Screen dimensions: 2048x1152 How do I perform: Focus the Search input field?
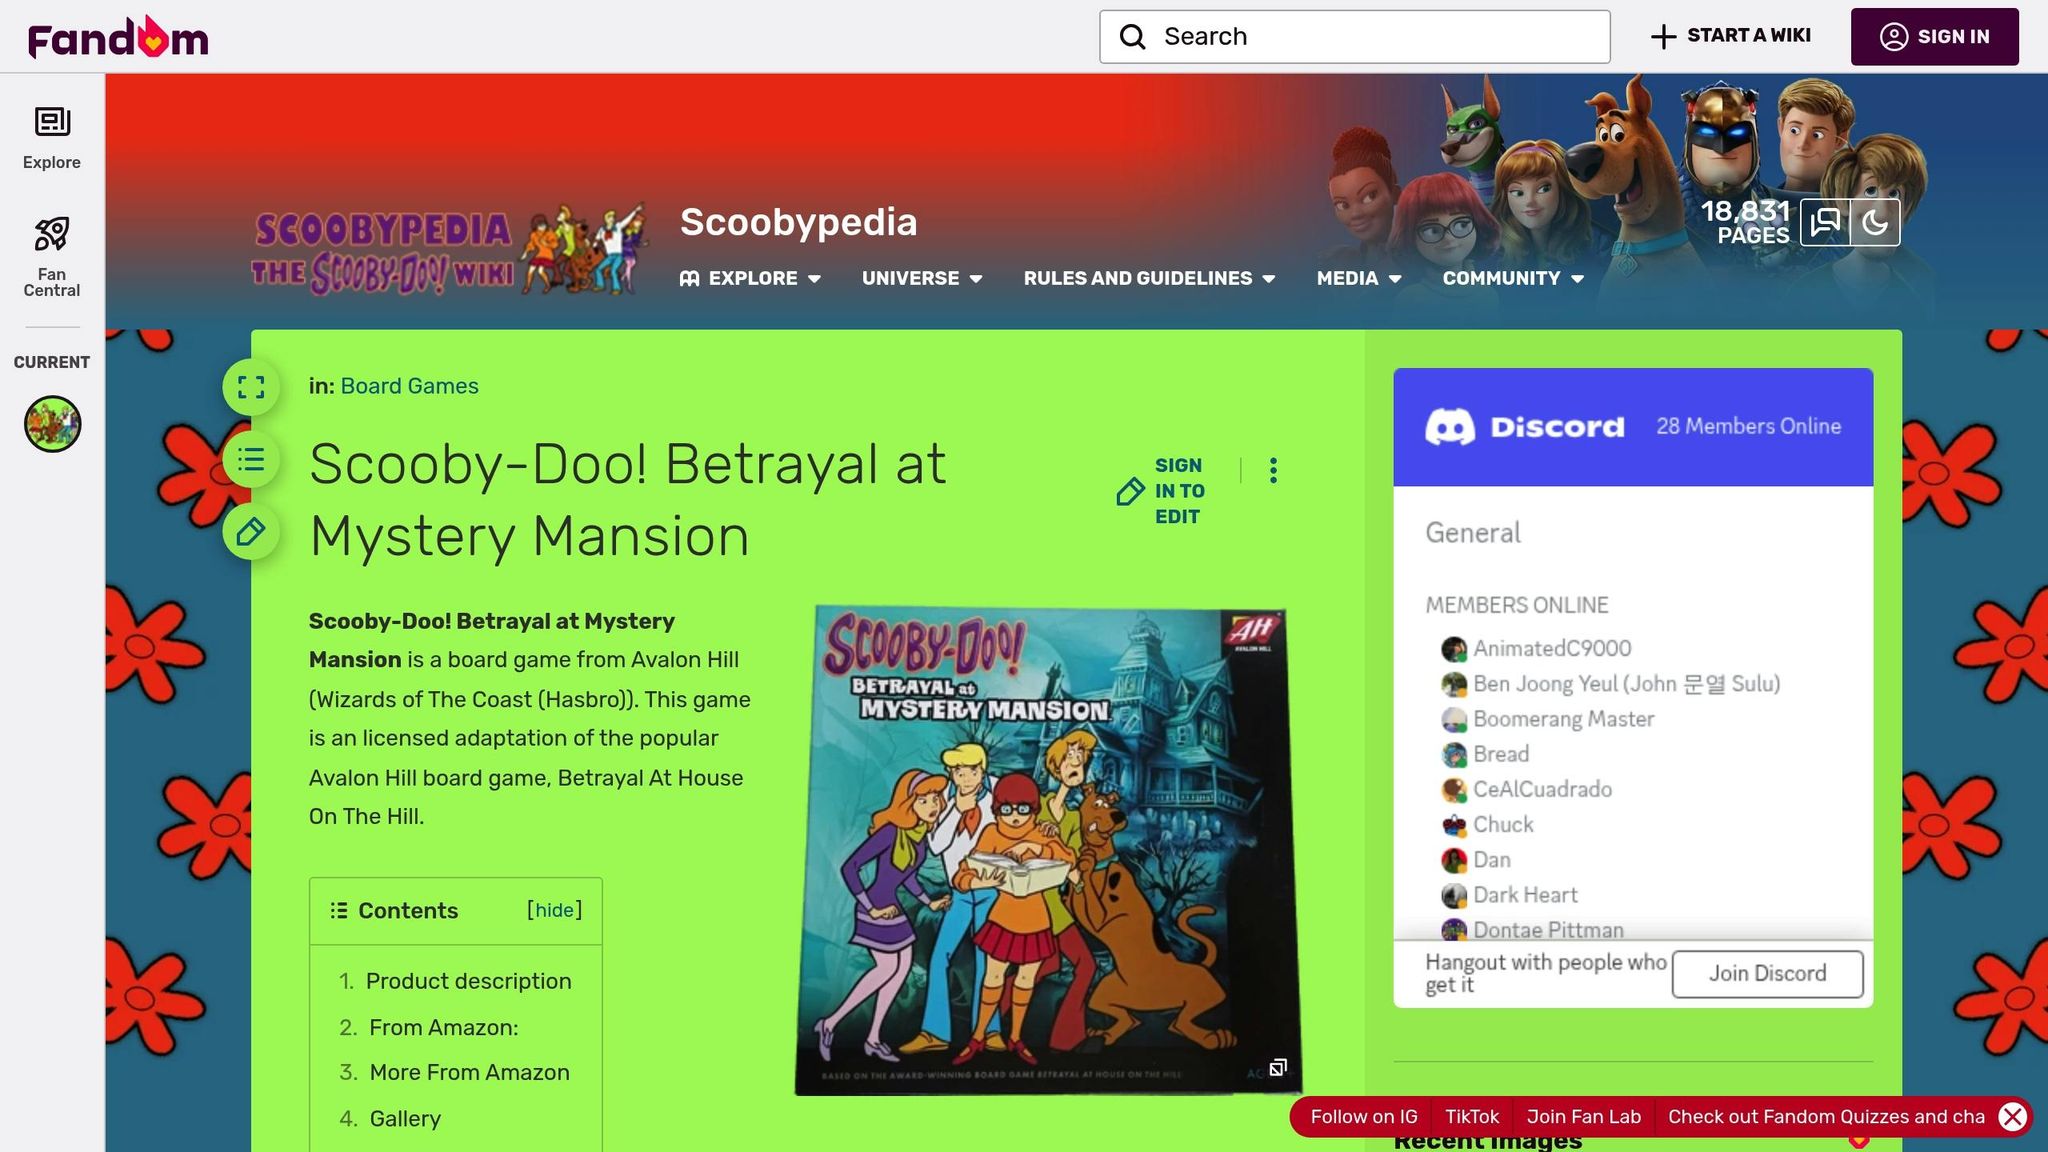click(x=1354, y=37)
